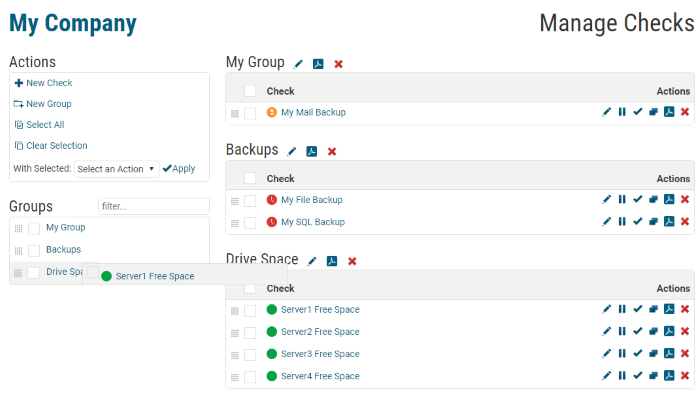Edit the My Group group name

(x=298, y=64)
